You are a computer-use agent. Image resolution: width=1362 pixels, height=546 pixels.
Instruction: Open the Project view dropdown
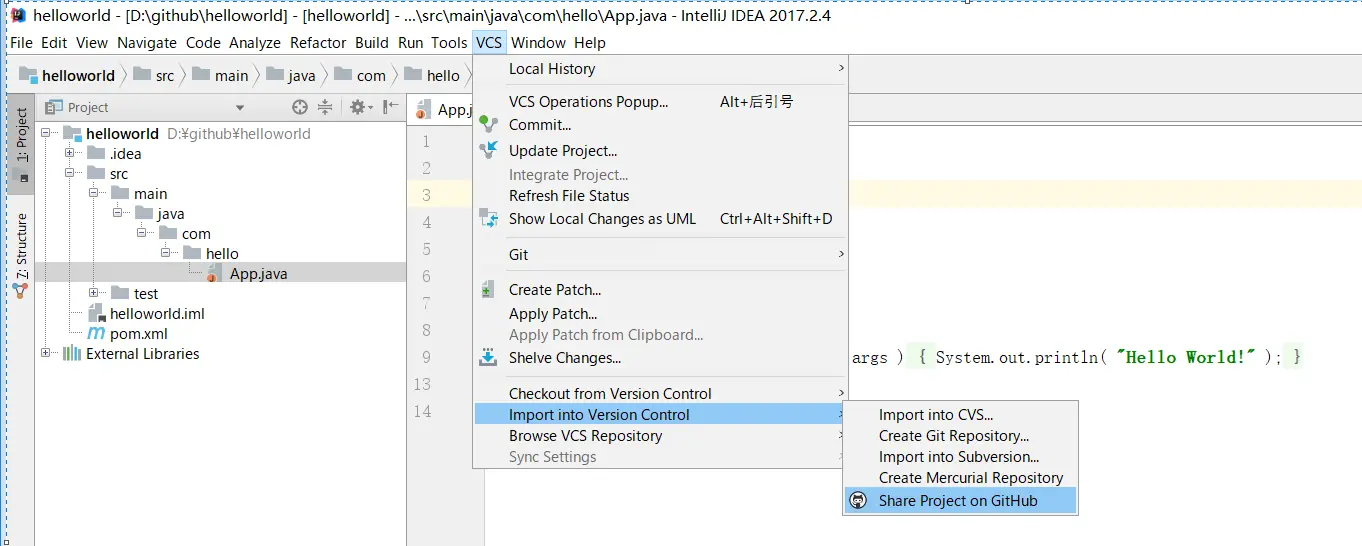click(239, 108)
